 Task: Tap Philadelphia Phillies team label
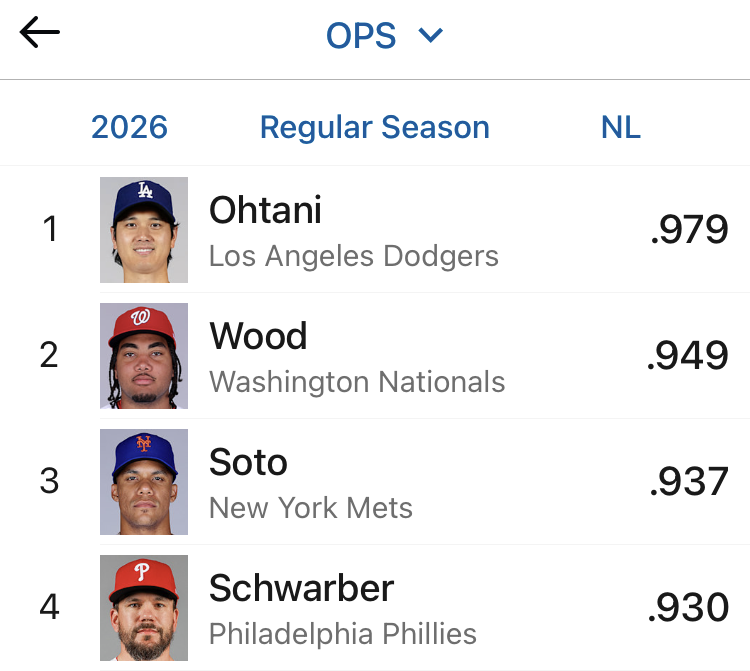pos(343,634)
